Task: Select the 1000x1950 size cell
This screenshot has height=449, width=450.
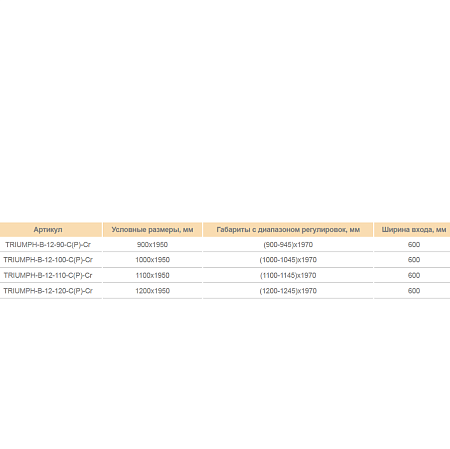Action: tap(152, 260)
